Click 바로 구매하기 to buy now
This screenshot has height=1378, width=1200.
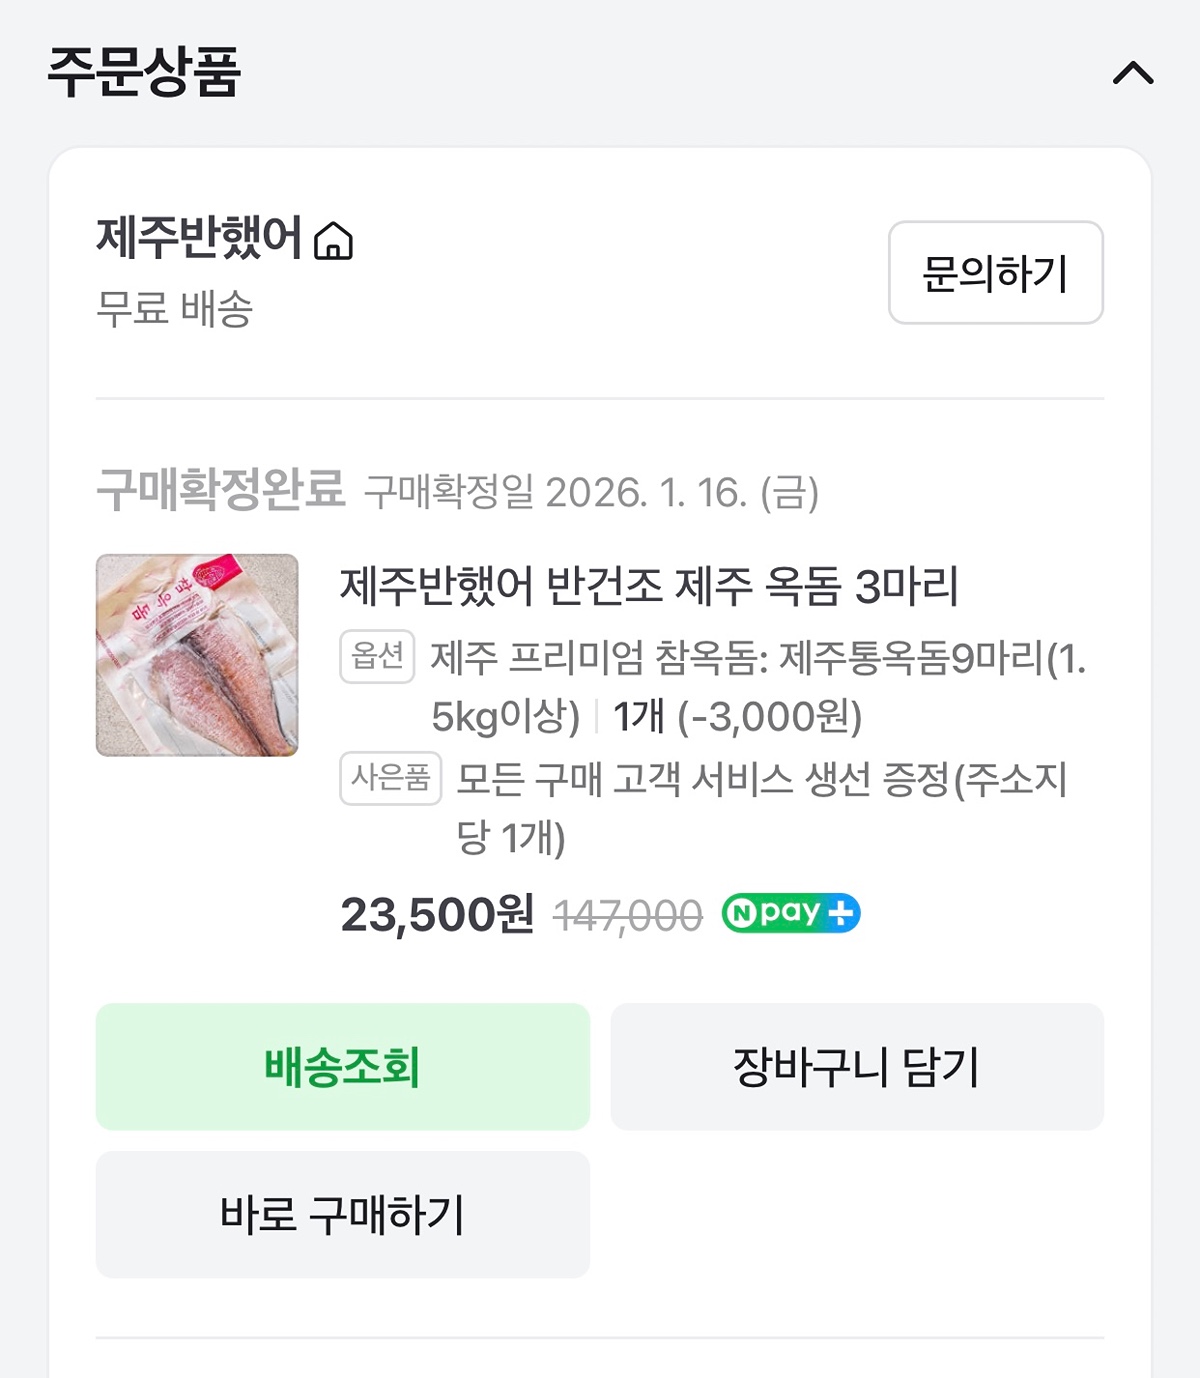(x=343, y=1214)
